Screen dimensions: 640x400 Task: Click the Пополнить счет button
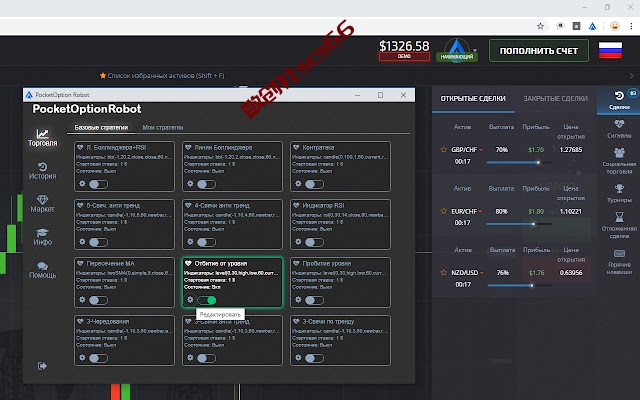[x=539, y=51]
